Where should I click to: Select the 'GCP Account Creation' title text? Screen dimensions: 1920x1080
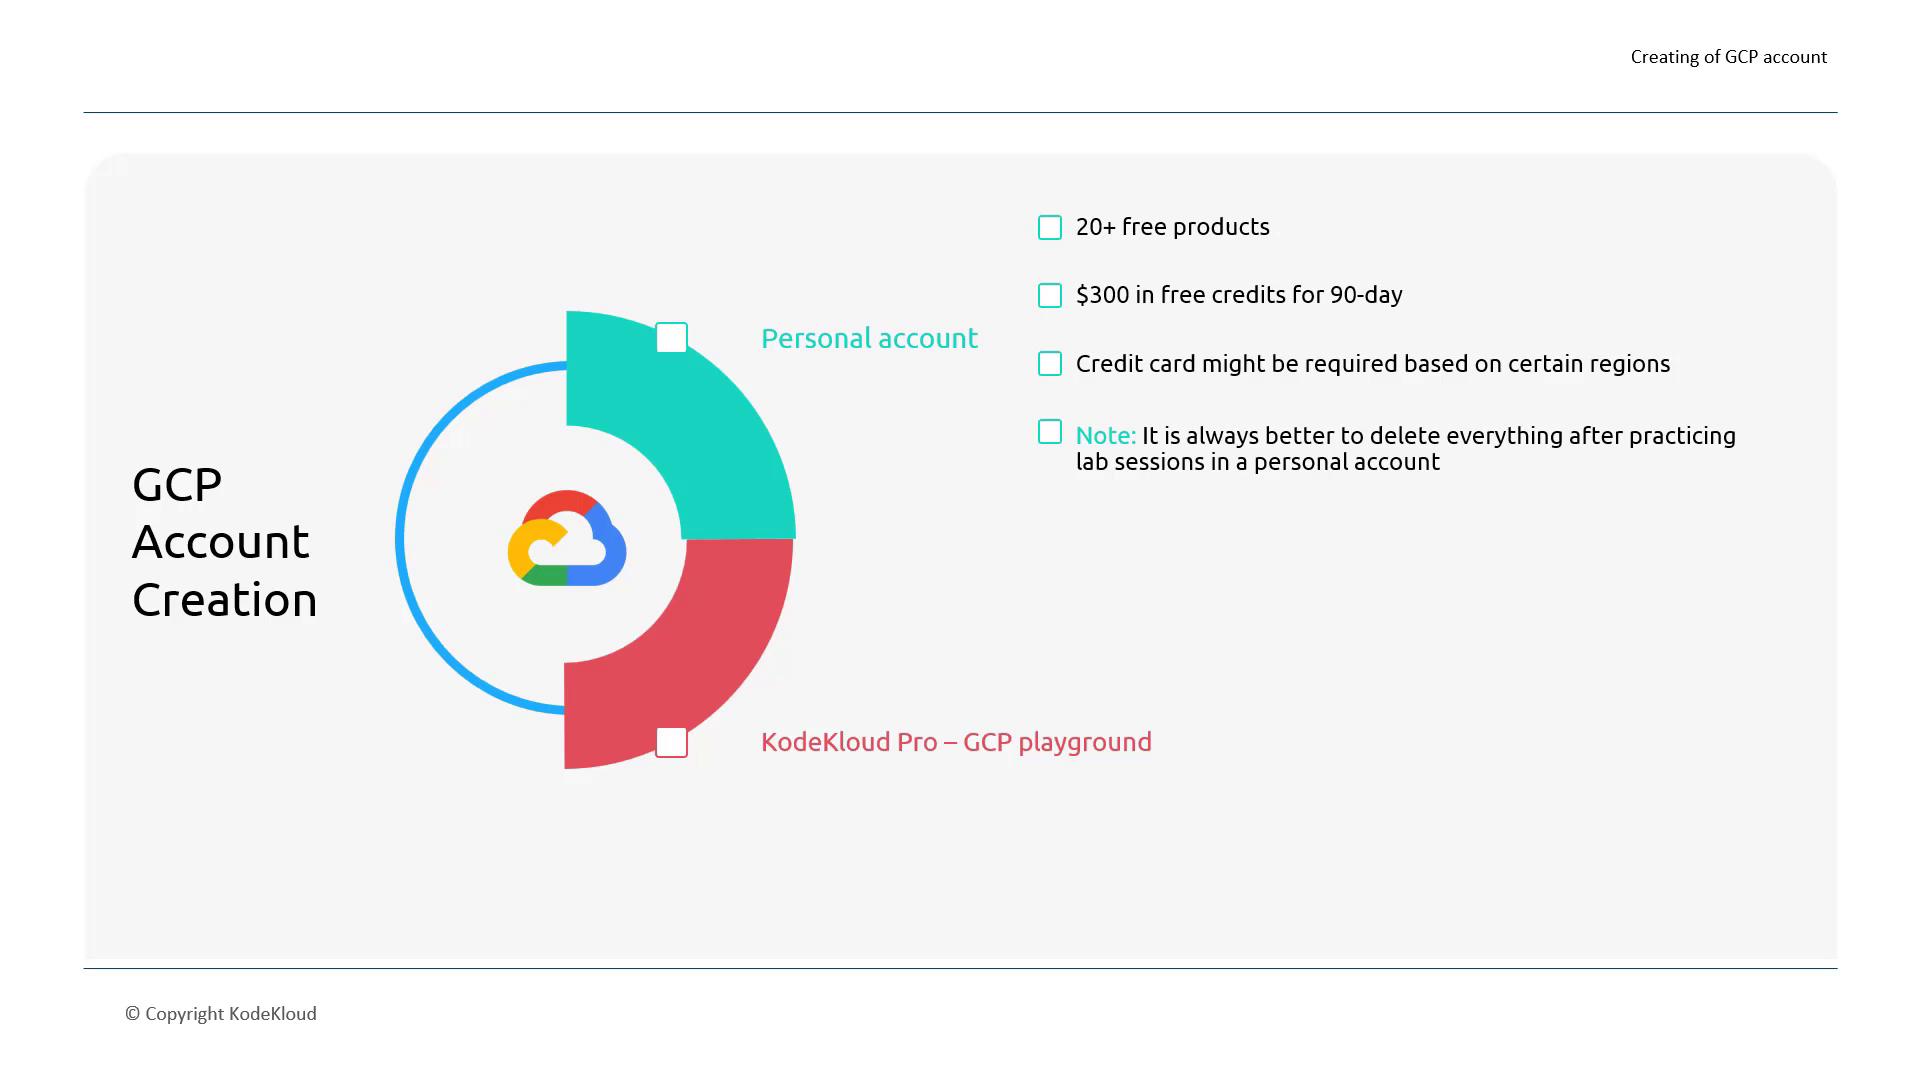coord(224,542)
